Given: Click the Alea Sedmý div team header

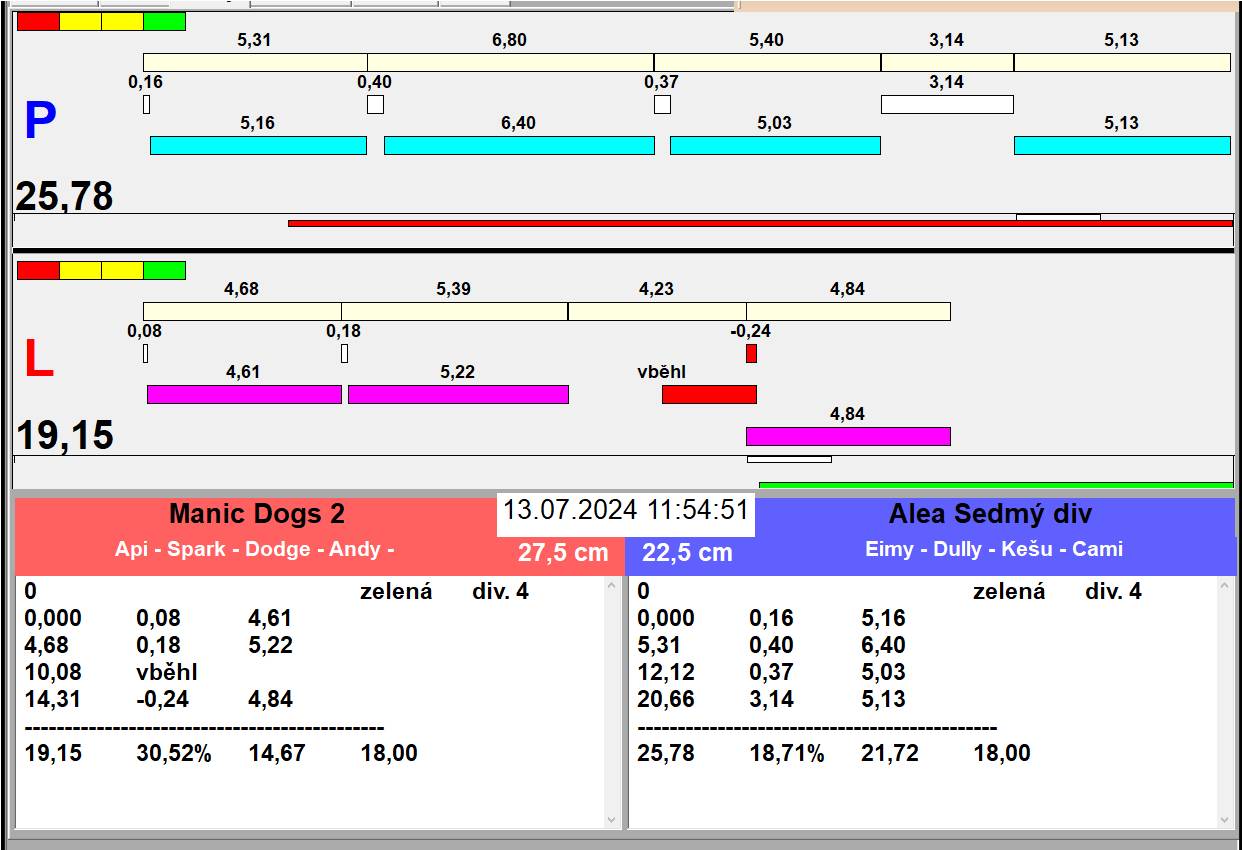Looking at the screenshot, I should [x=989, y=514].
